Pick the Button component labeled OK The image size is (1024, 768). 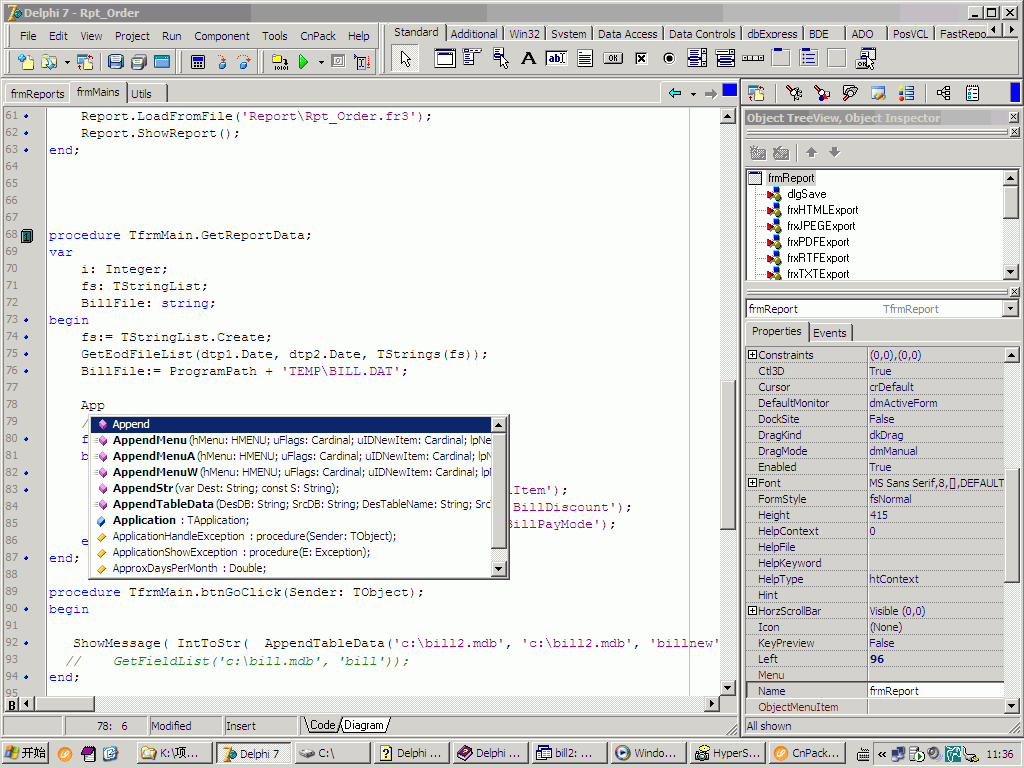(613, 58)
